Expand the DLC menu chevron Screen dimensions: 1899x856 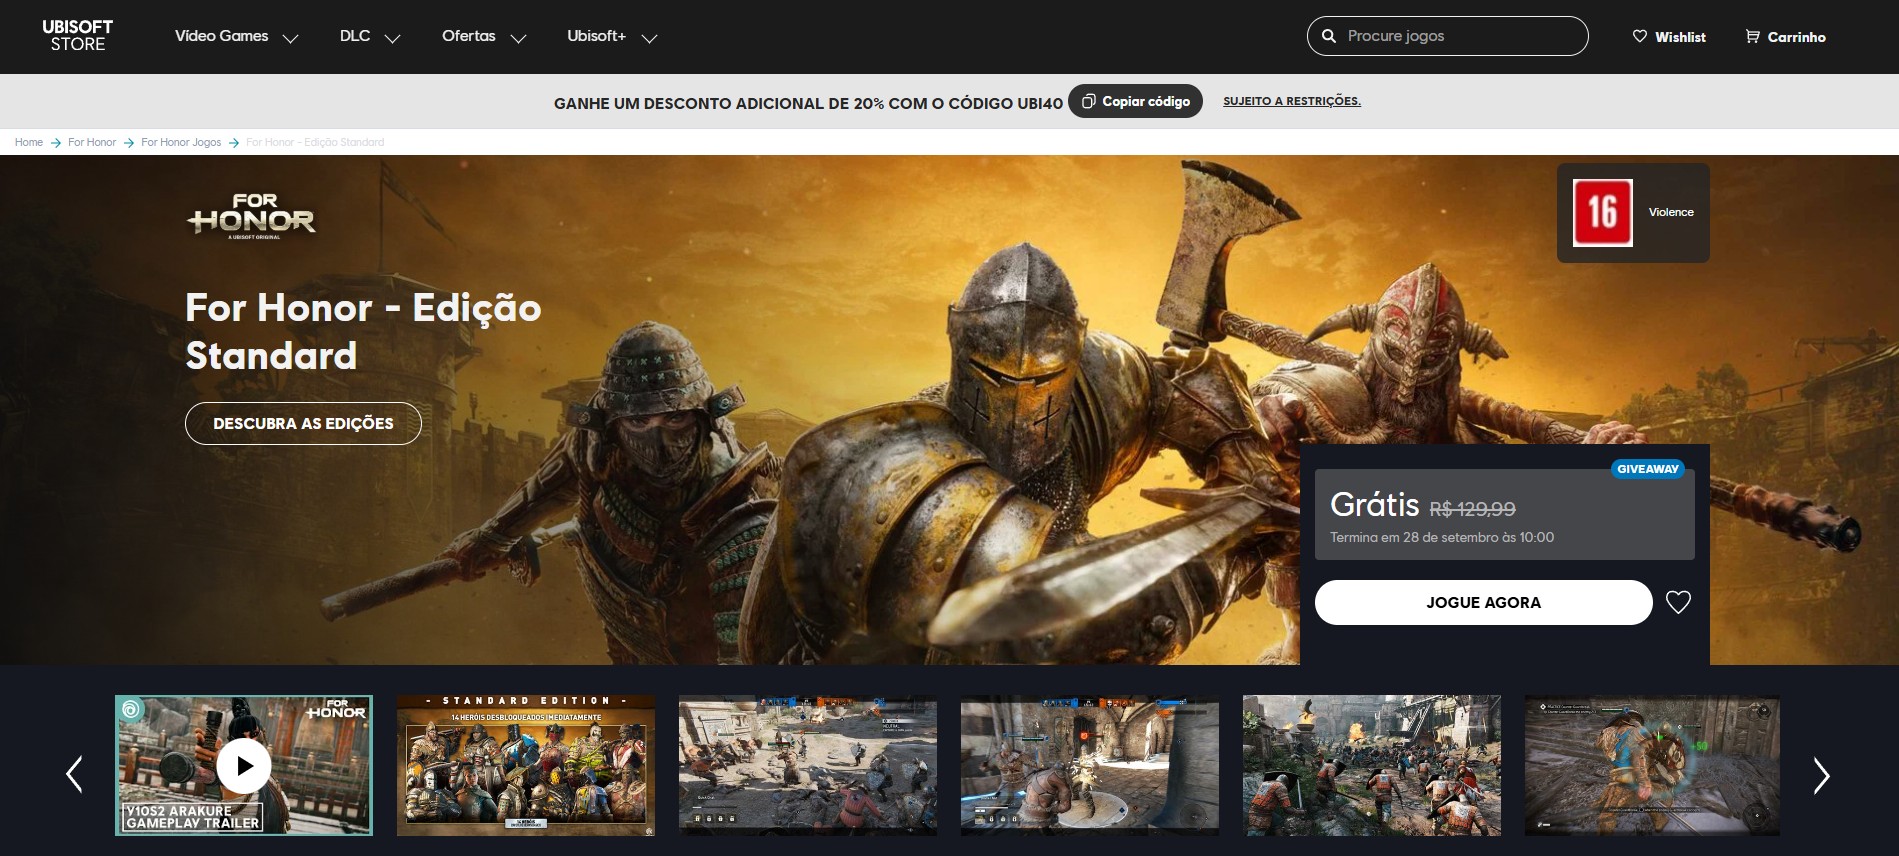392,39
